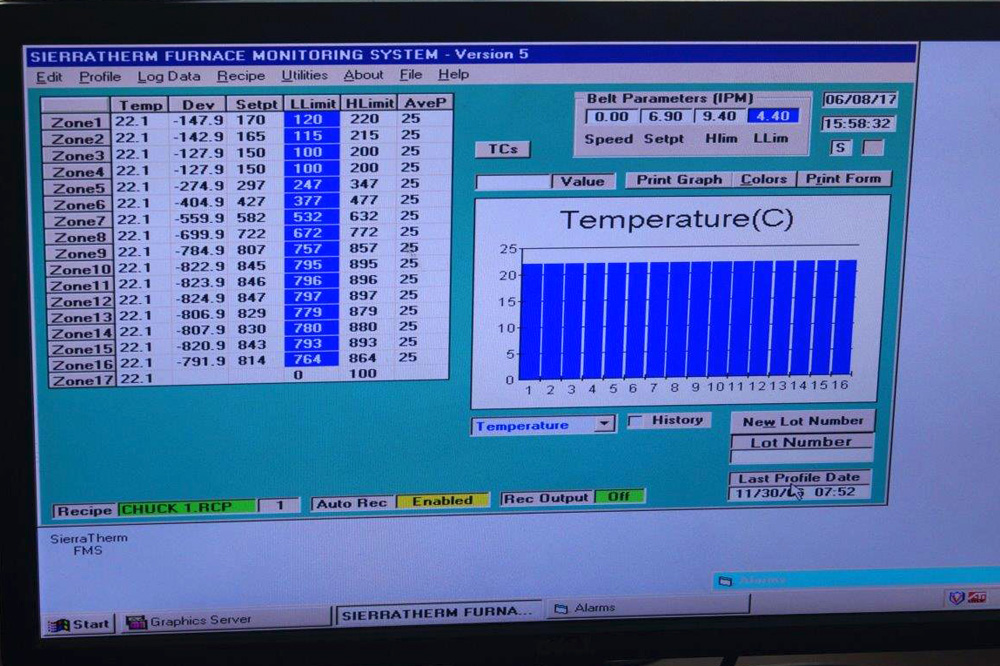Open the Utilities menu

point(304,75)
